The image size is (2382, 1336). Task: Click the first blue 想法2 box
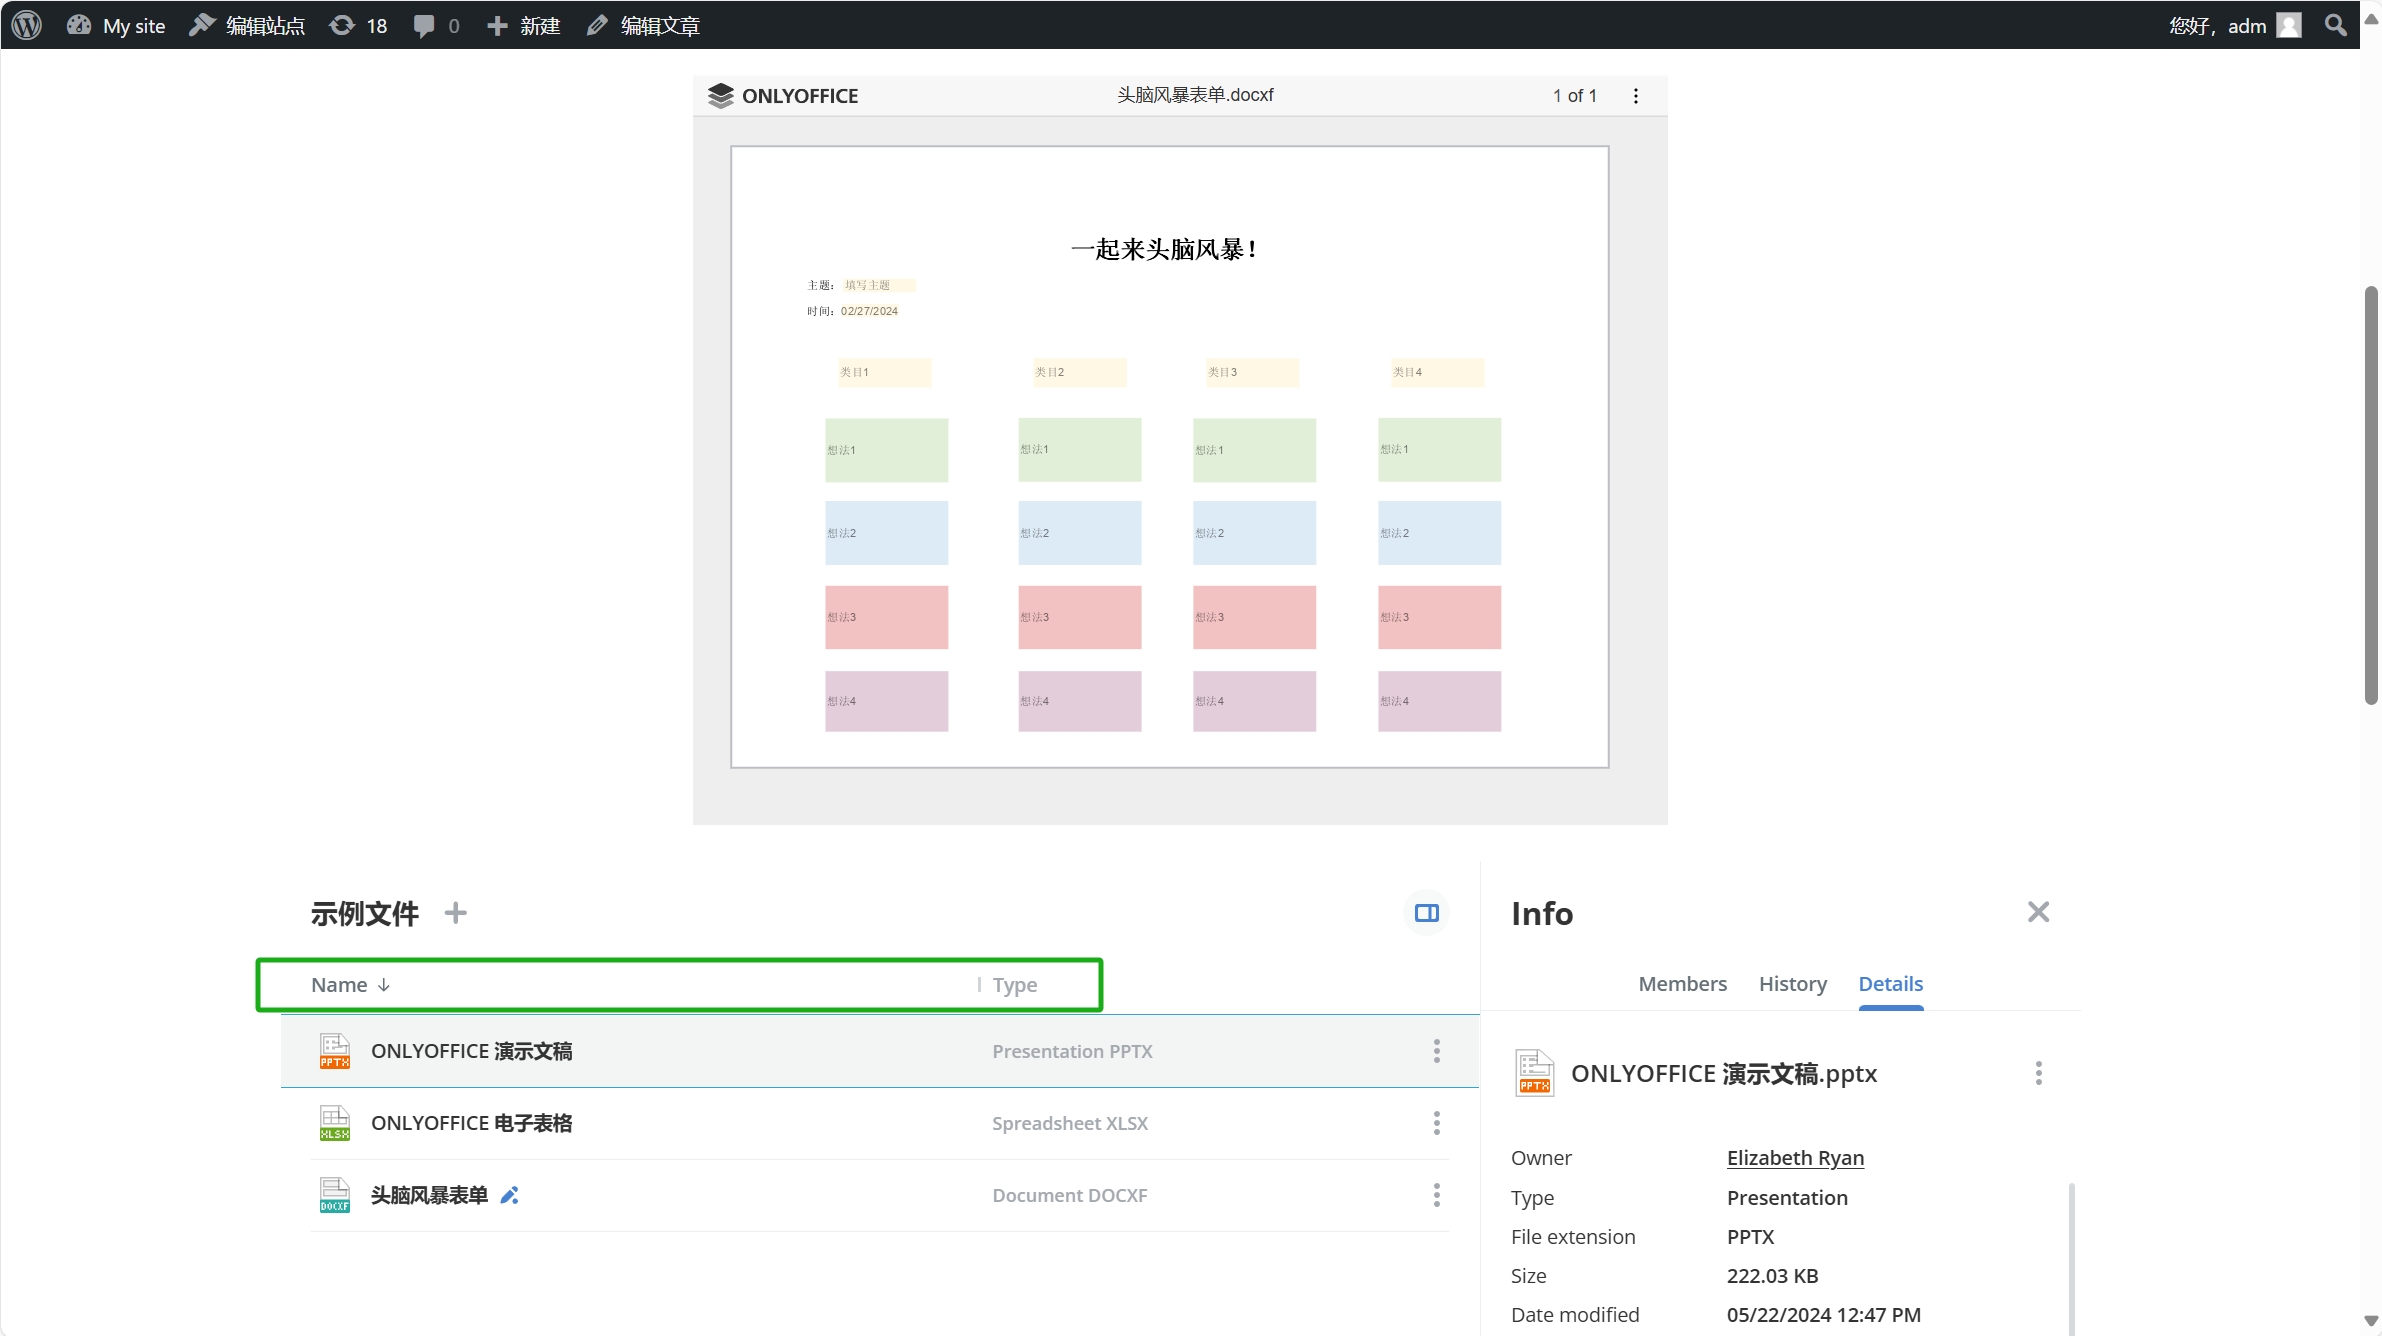tap(886, 533)
